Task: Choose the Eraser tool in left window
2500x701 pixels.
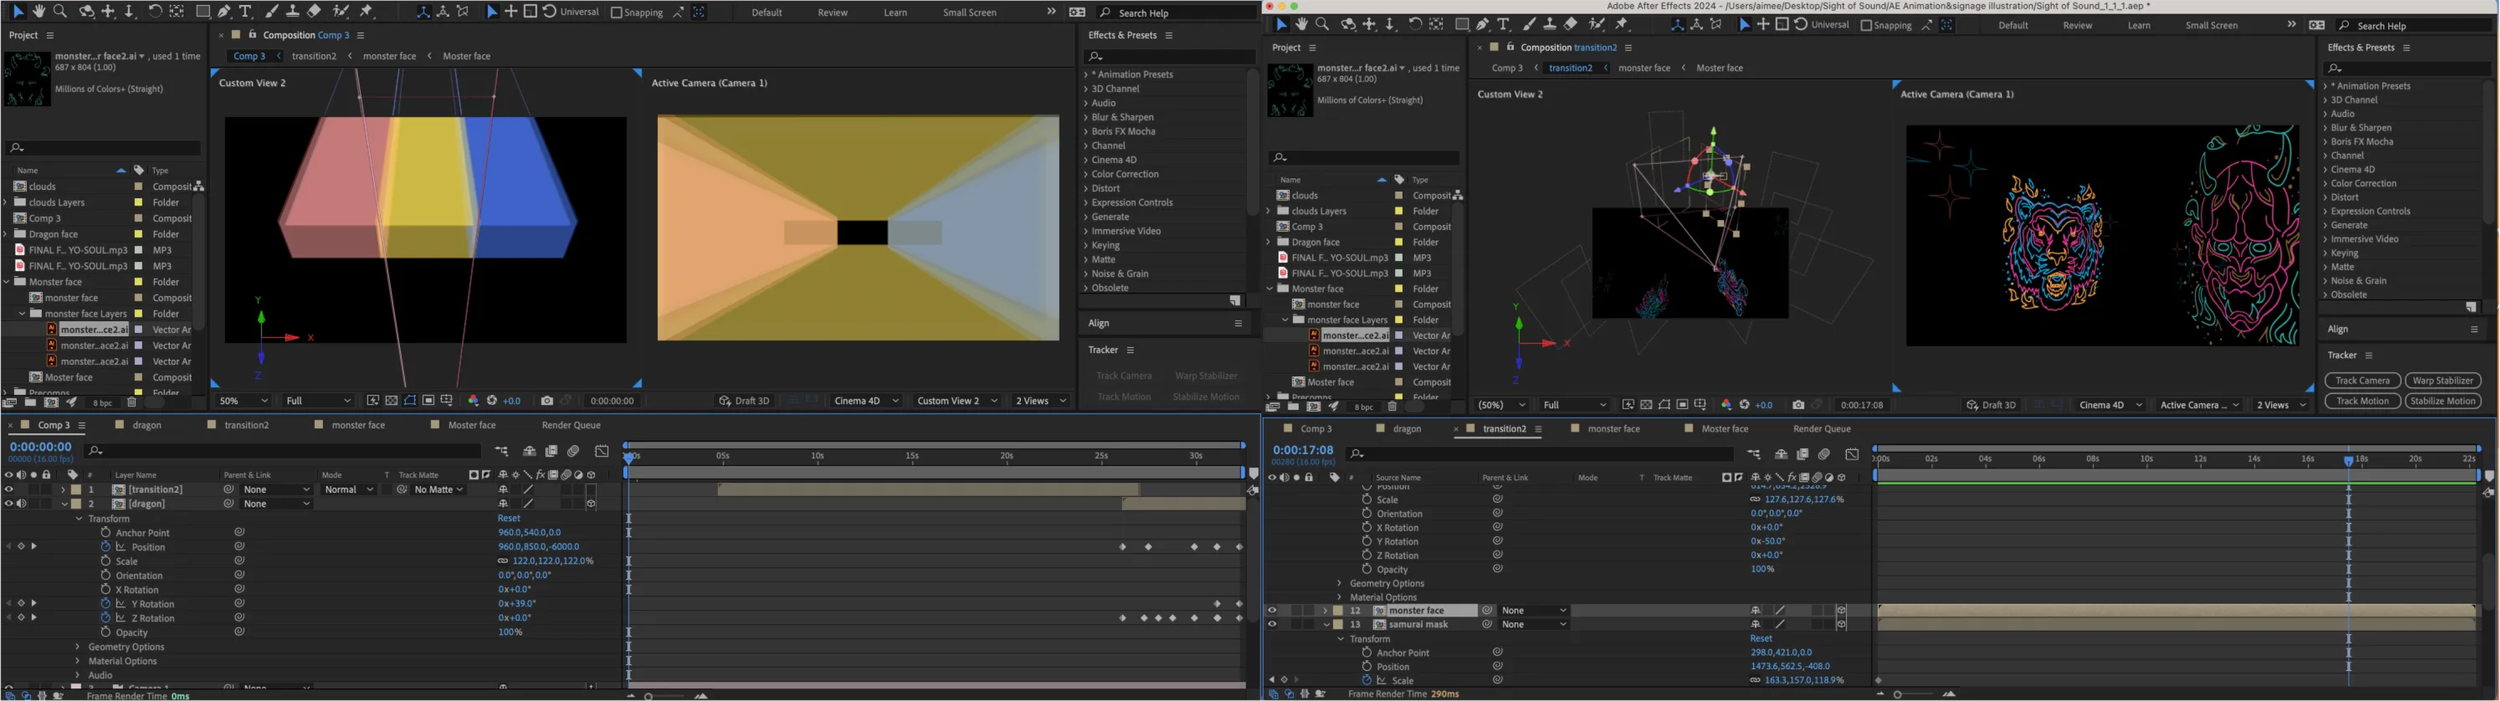Action: 314,11
